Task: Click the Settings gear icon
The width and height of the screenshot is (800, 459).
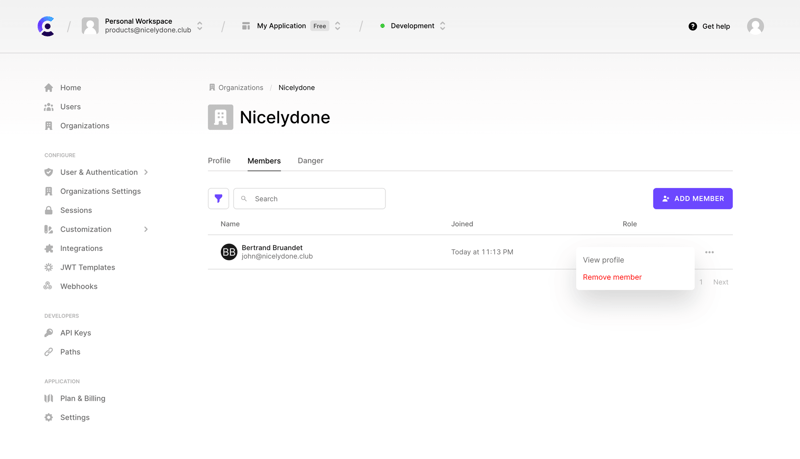Action: [x=48, y=417]
